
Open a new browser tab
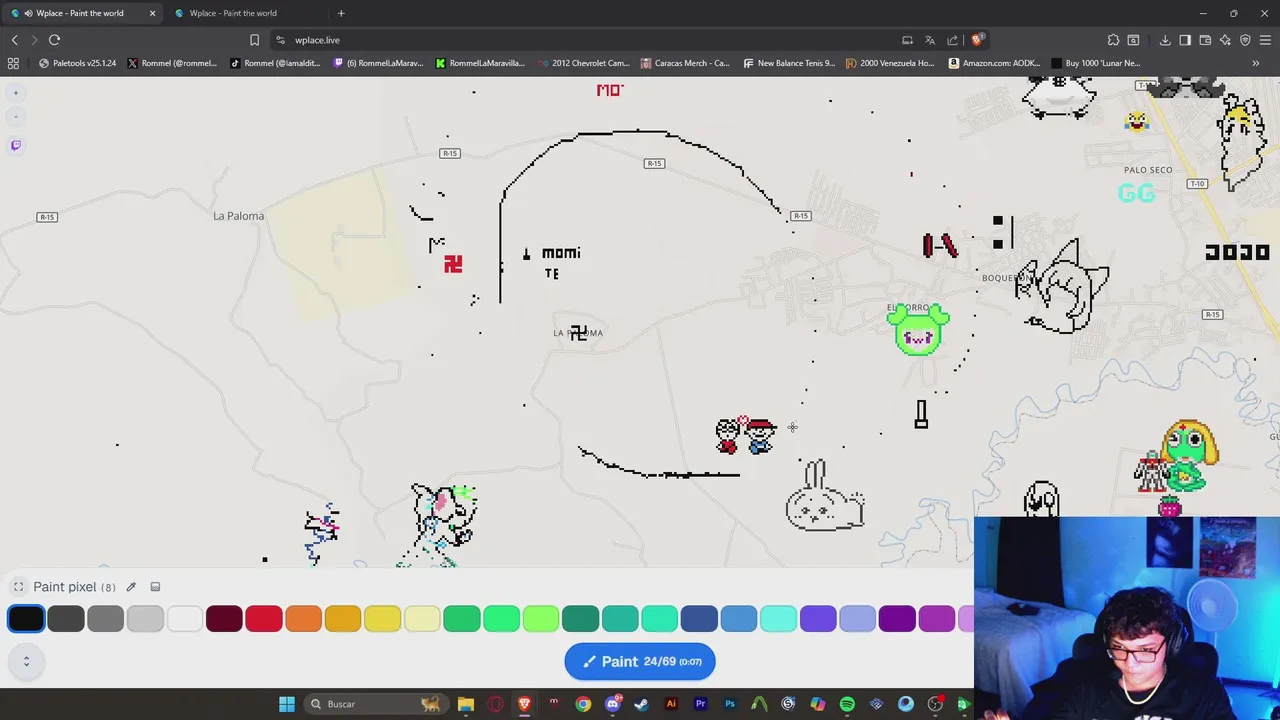click(x=341, y=13)
